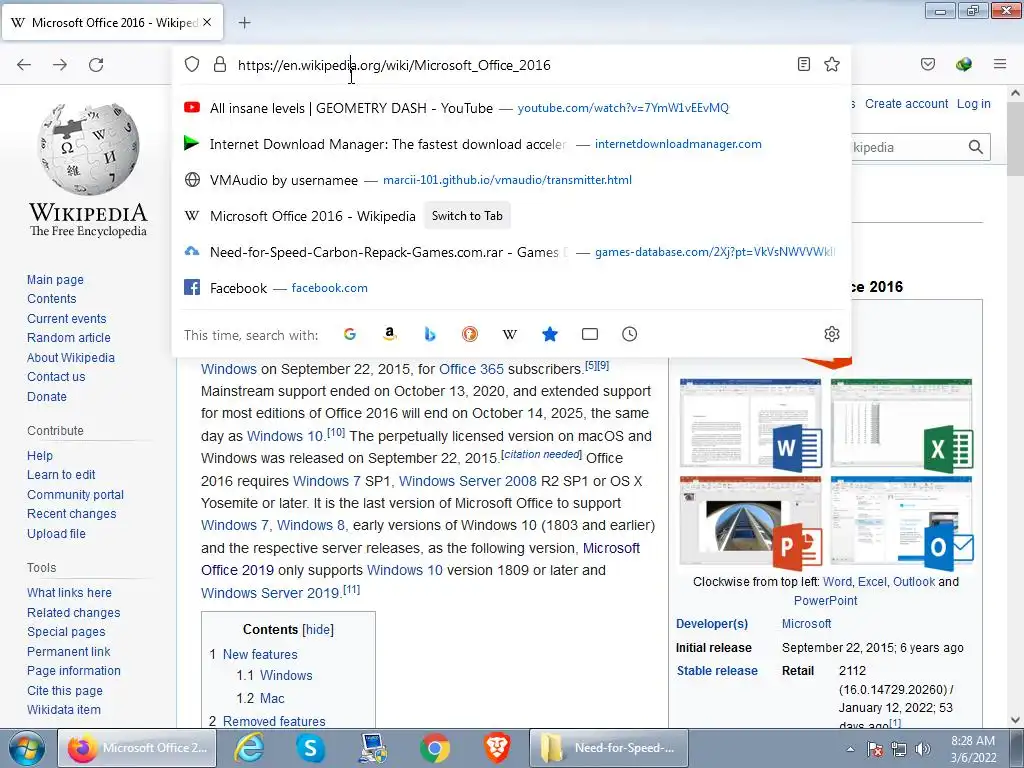1024x768 pixels.
Task: Click the Internet Download Manager extension icon
Action: click(x=963, y=64)
